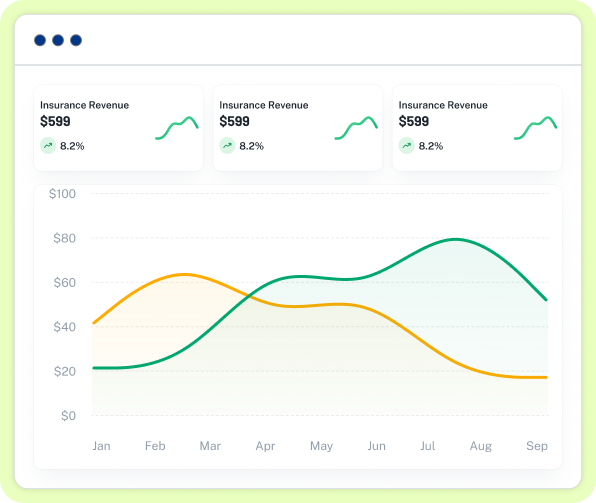Click the $20 y-axis label
This screenshot has width=596, height=503.
tap(65, 371)
